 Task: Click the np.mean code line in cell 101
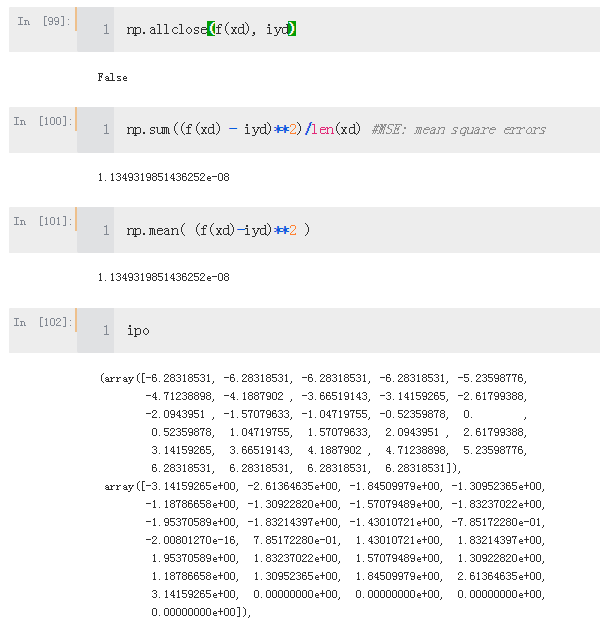pyautogui.click(x=218, y=230)
